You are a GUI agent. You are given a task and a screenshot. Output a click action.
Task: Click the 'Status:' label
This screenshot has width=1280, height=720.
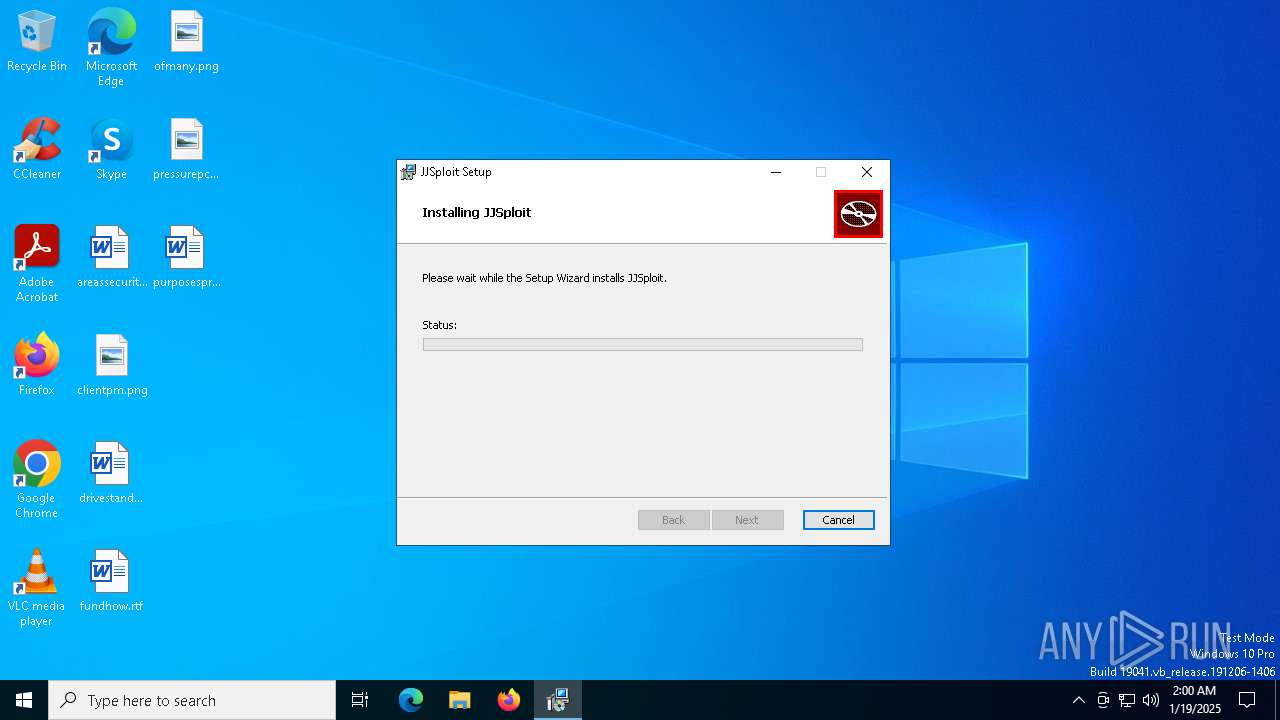[x=439, y=325]
